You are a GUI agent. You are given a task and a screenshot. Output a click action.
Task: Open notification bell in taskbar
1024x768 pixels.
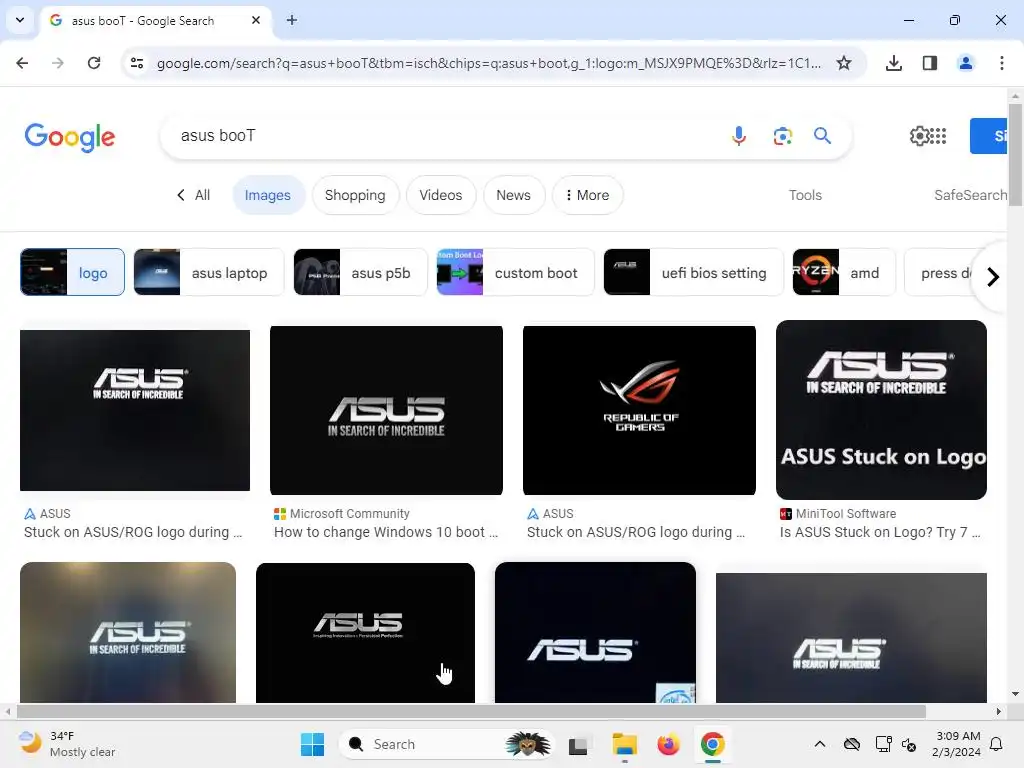[x=997, y=744]
